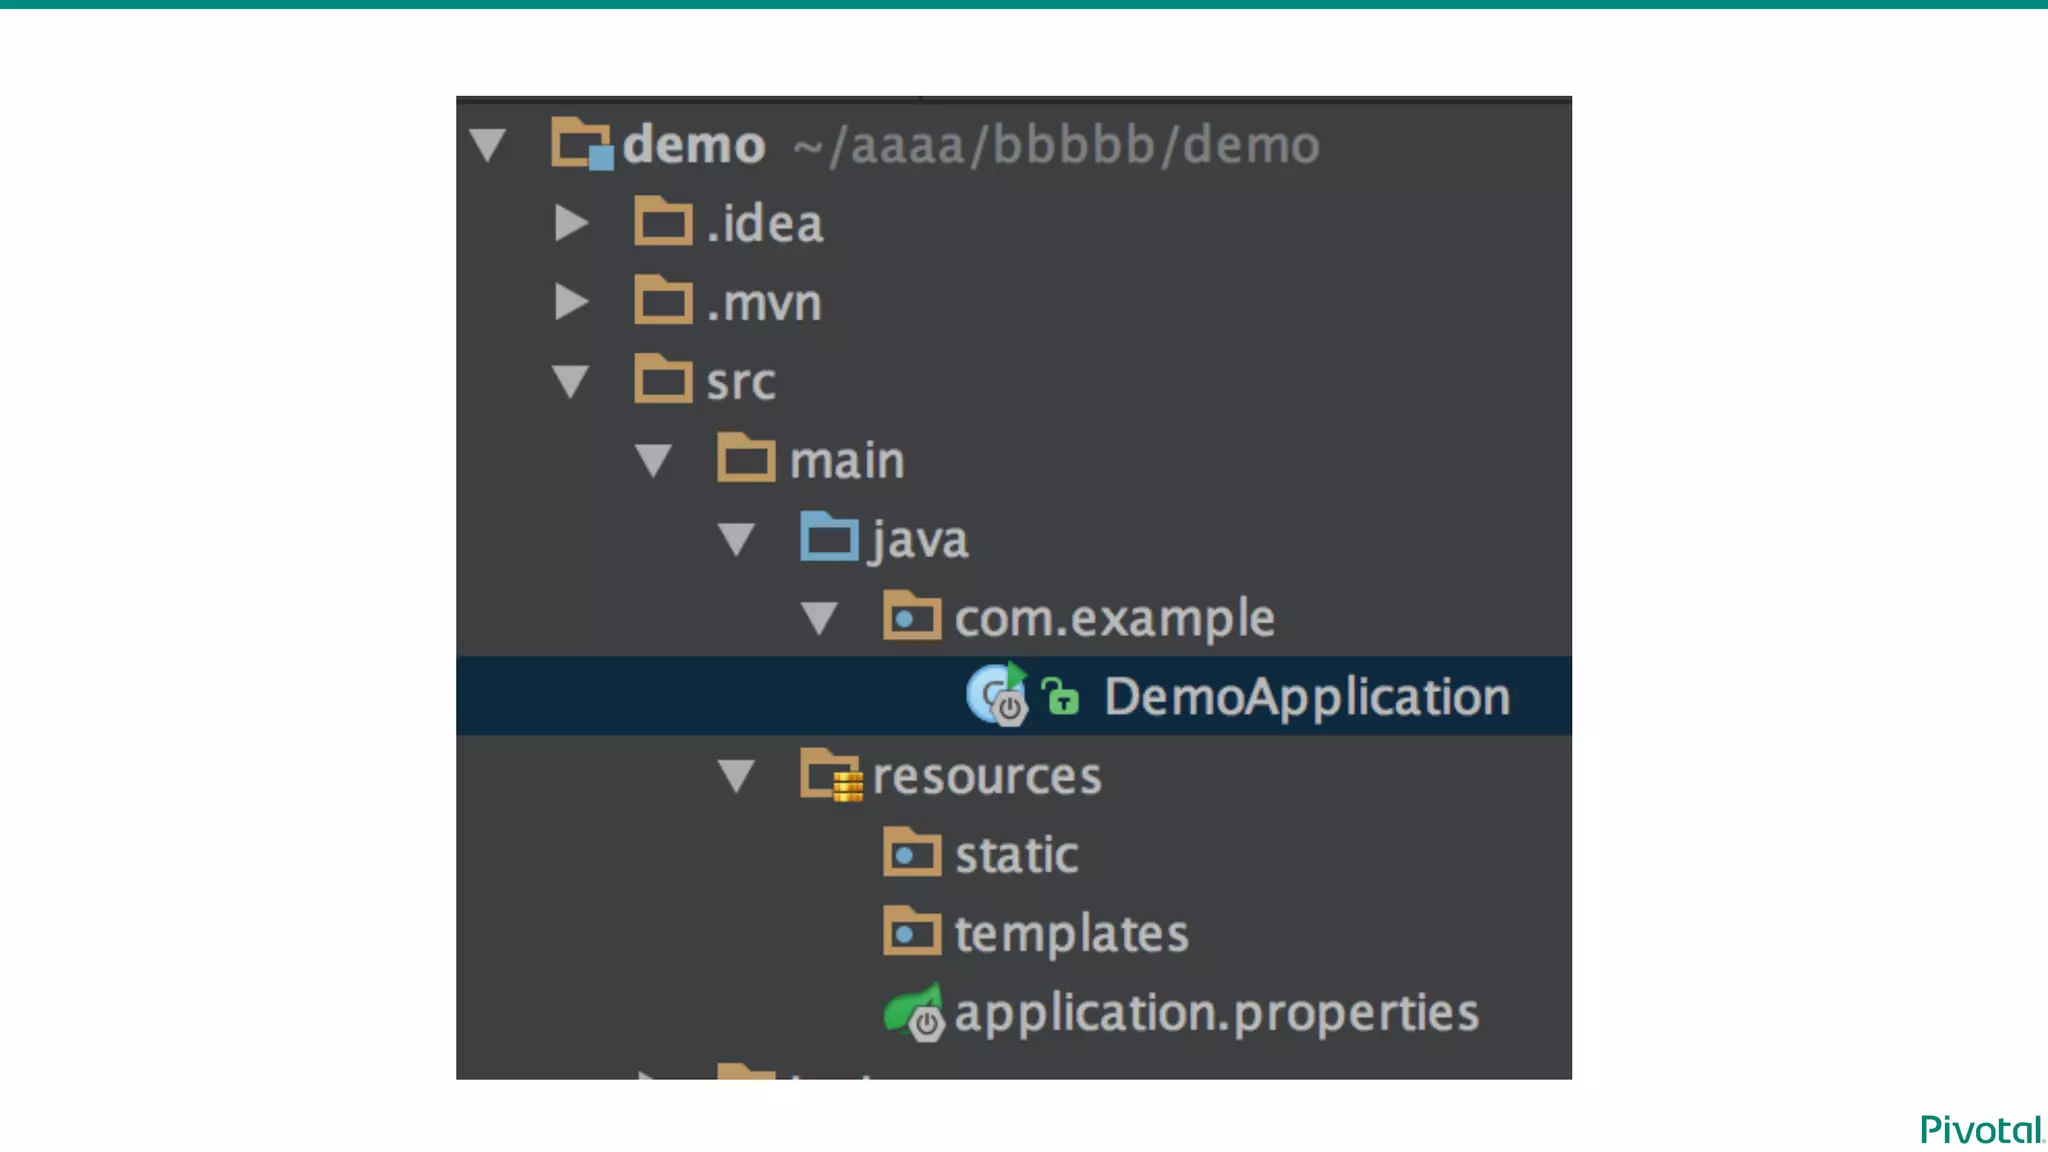The height and width of the screenshot is (1152, 2048).
Task: Collapse the com.example package arrow
Action: coord(820,618)
